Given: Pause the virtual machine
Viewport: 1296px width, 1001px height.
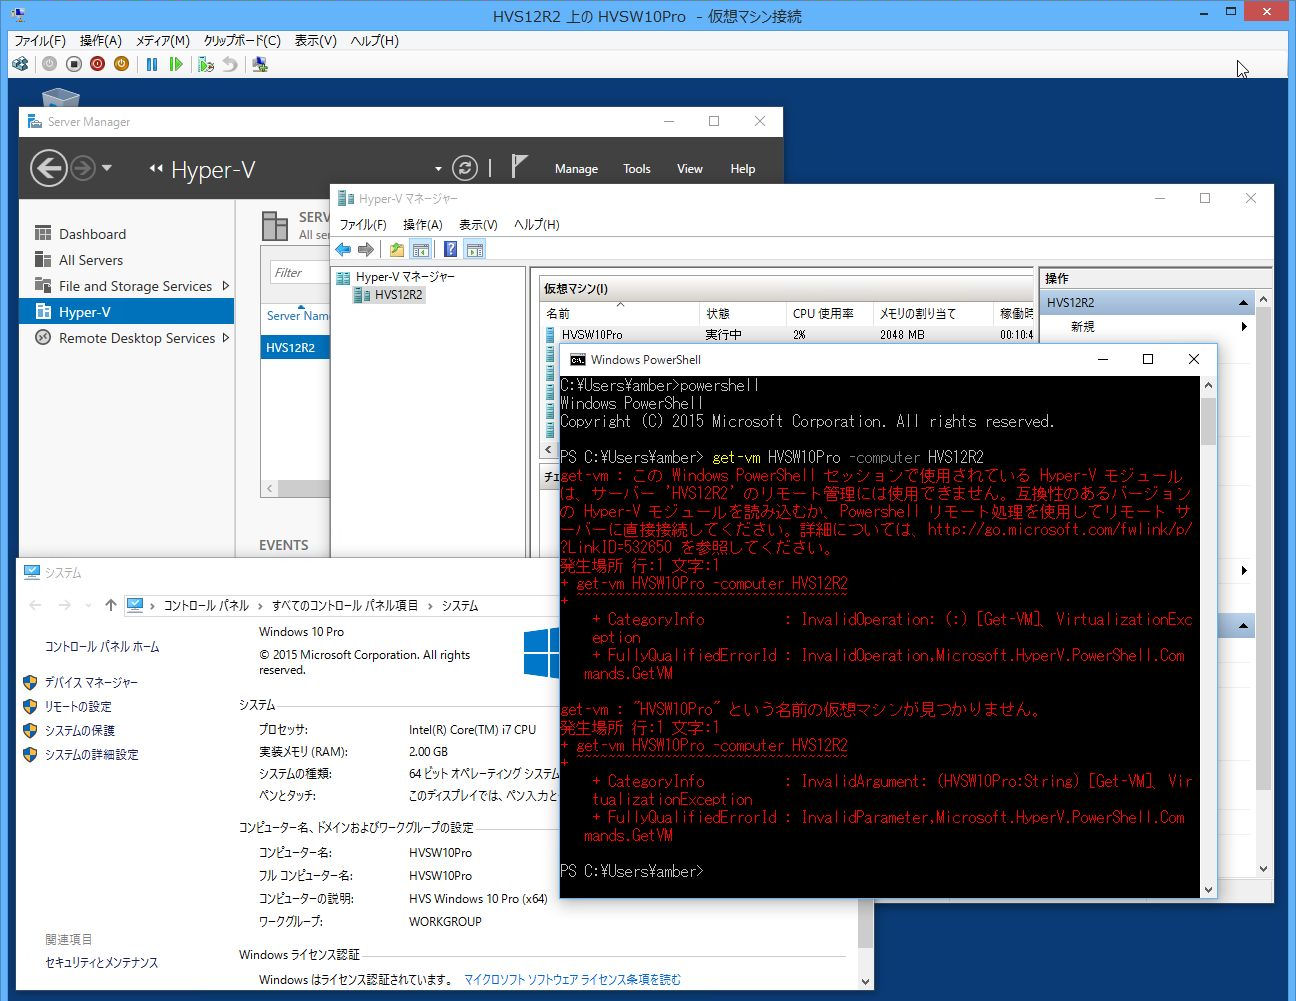Looking at the screenshot, I should tap(152, 64).
